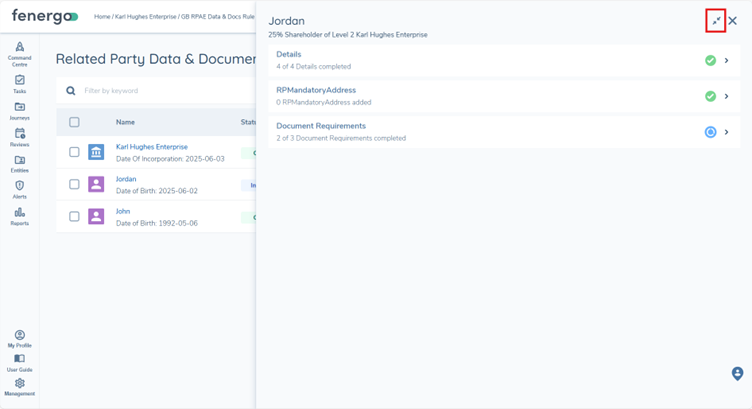Click the Jordan panel title
This screenshot has height=409, width=752.
pyautogui.click(x=286, y=21)
